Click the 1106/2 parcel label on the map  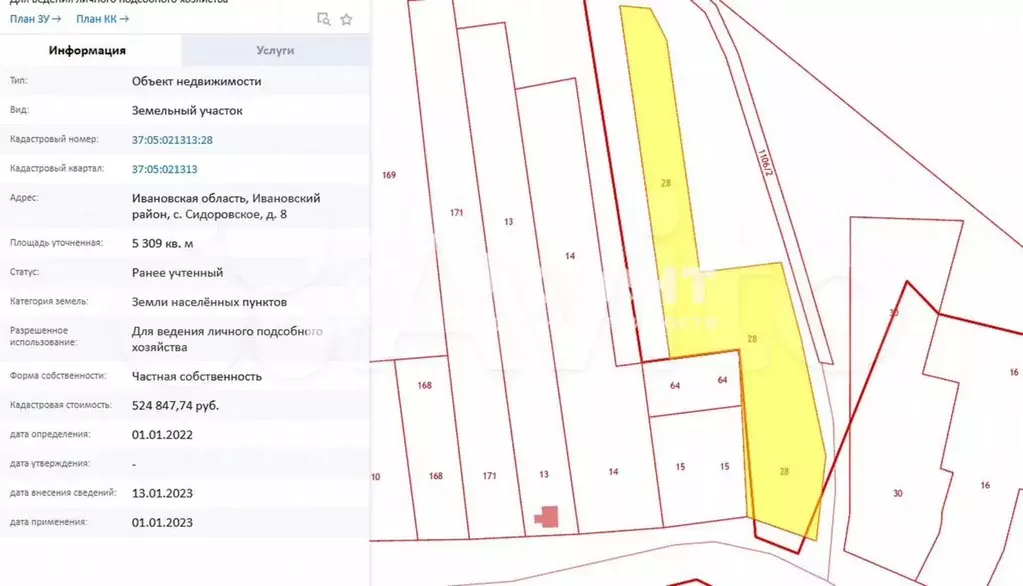coord(765,162)
